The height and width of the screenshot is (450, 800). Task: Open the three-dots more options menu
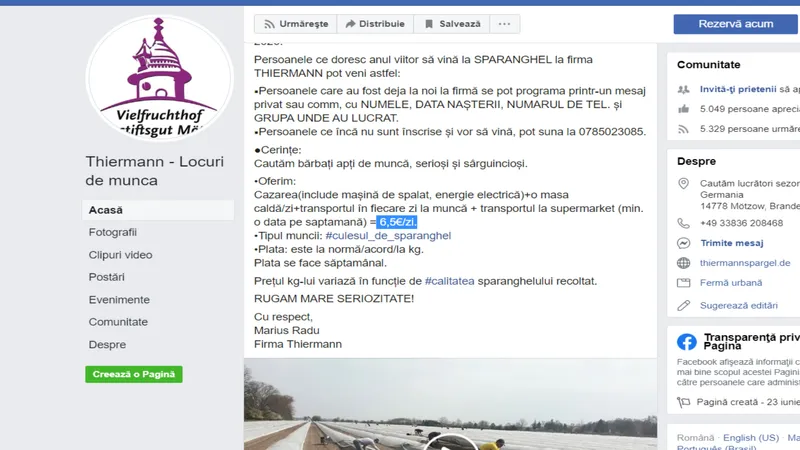pyautogui.click(x=505, y=24)
